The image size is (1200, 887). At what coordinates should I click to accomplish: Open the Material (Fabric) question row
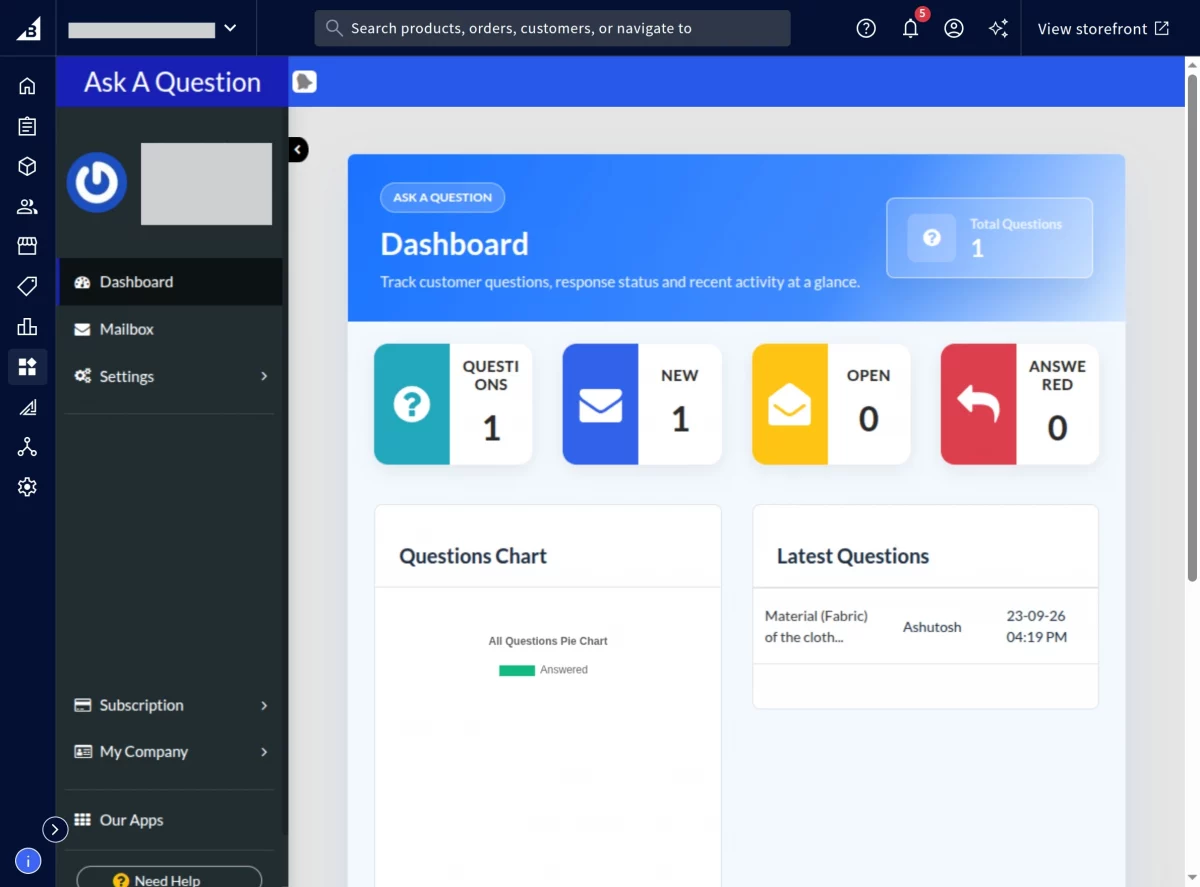(x=925, y=627)
